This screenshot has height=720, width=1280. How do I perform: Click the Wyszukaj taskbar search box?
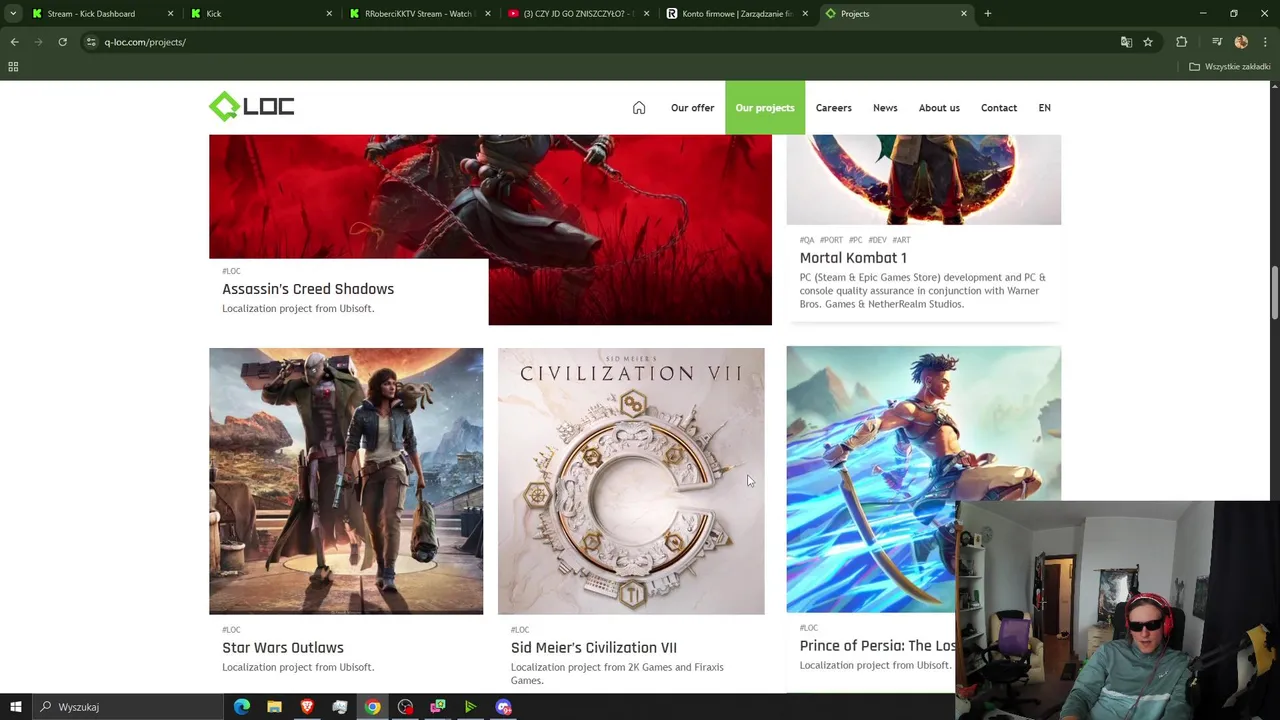tap(128, 707)
